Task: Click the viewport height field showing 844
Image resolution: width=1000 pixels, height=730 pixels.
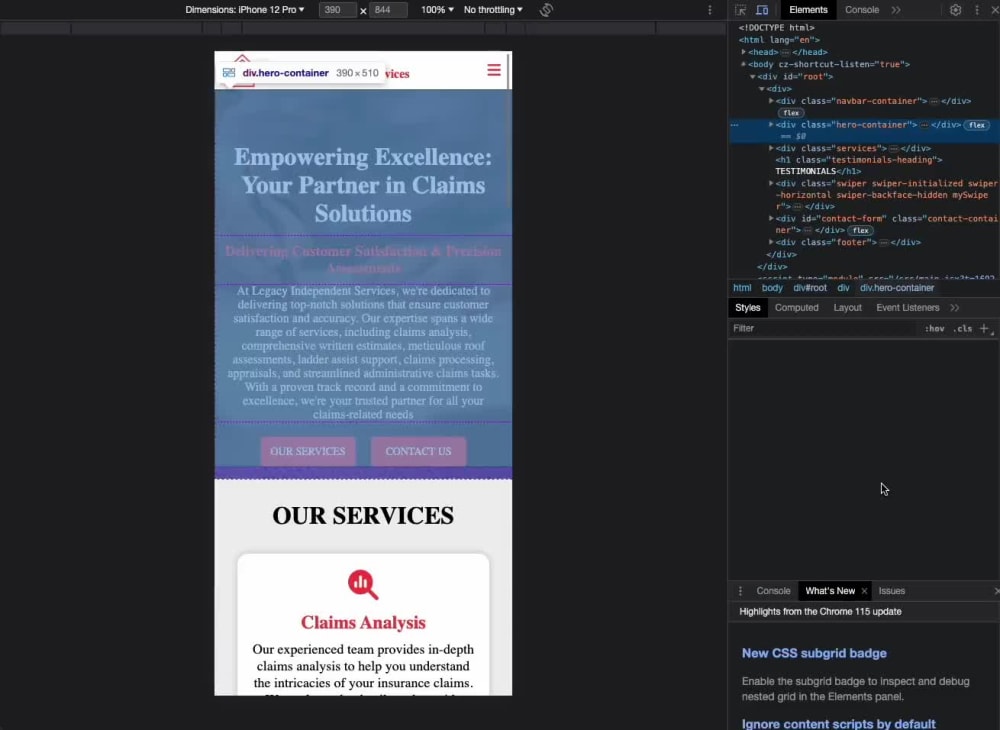Action: (388, 10)
